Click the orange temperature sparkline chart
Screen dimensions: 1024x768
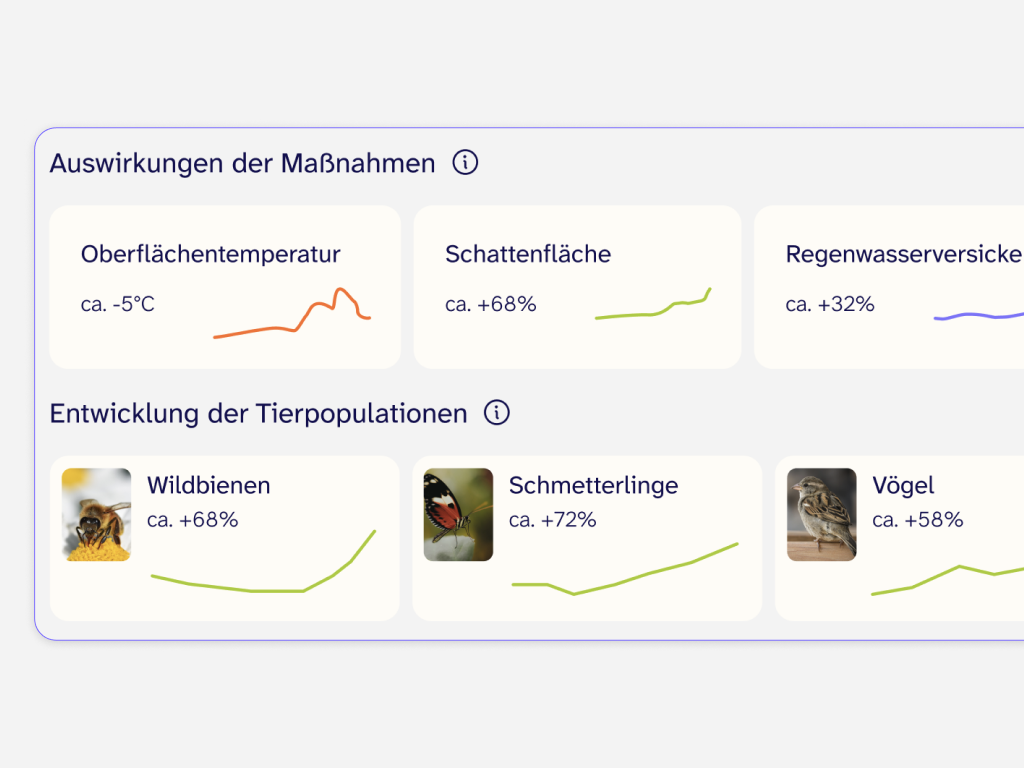(x=292, y=313)
